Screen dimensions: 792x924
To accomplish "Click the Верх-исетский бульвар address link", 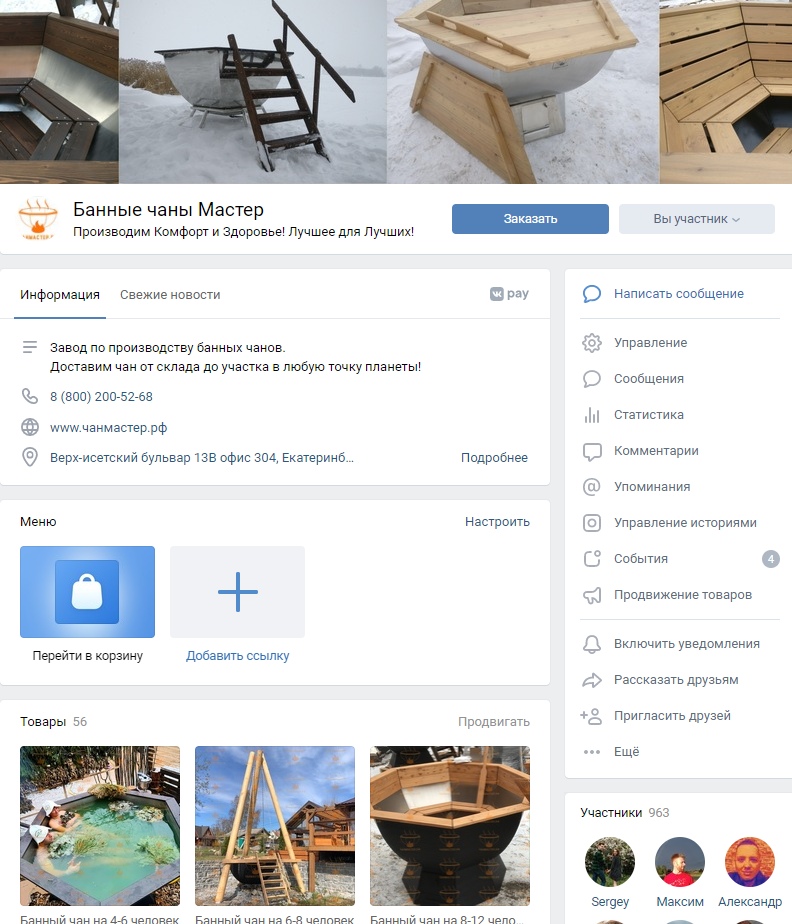I will point(202,458).
